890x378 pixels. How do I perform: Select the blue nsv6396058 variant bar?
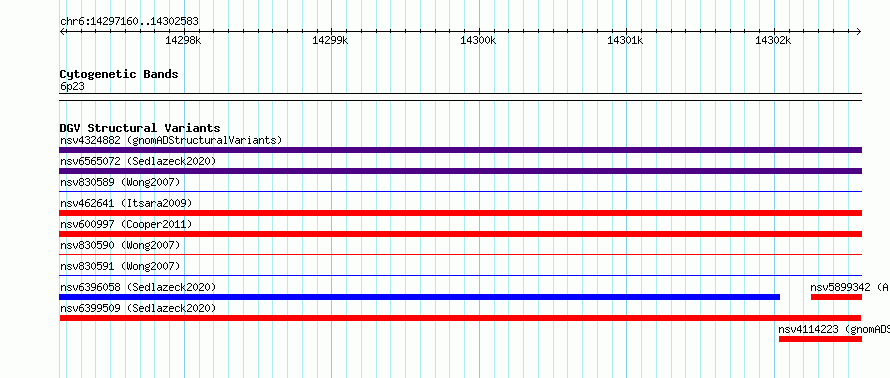pyautogui.click(x=419, y=297)
